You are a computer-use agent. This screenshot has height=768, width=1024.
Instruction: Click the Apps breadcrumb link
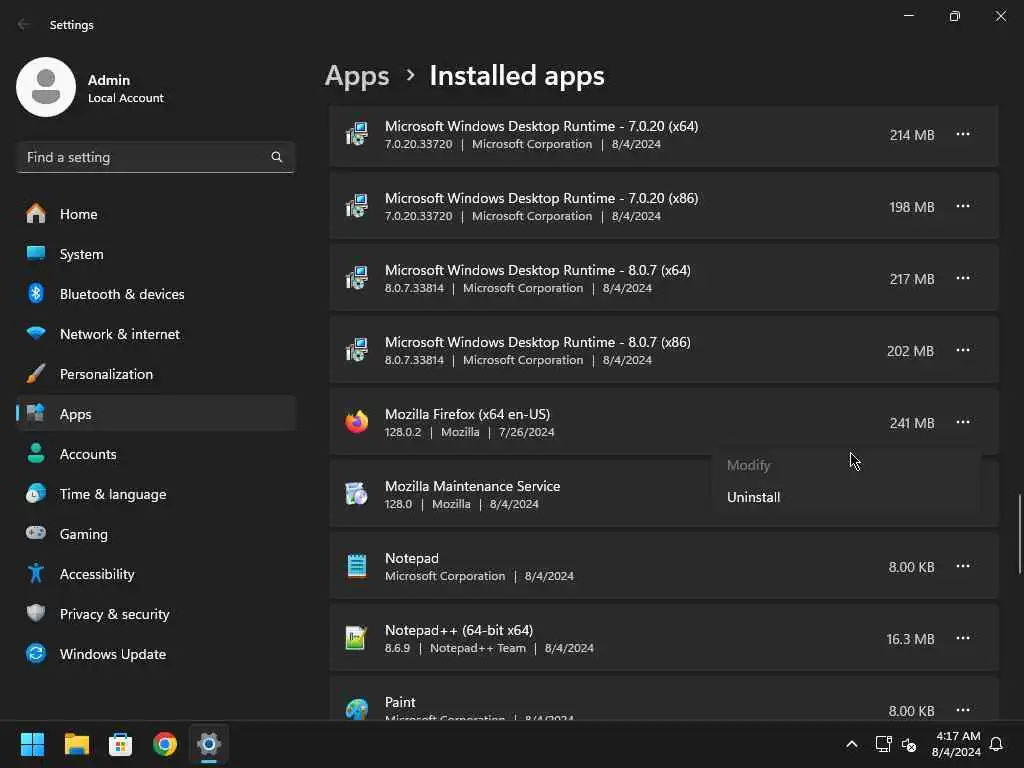pos(357,76)
